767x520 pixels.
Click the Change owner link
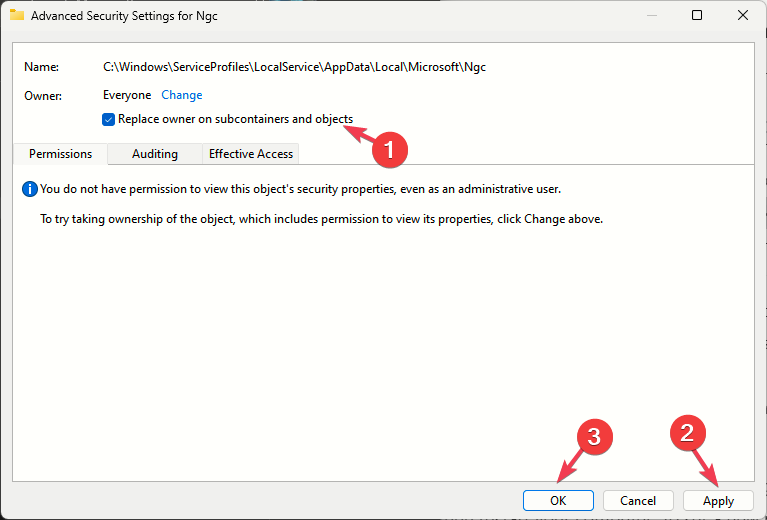tap(181, 95)
